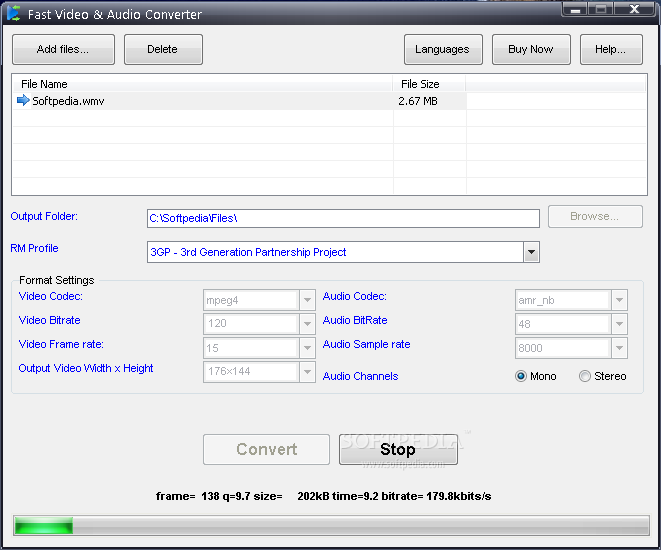This screenshot has width=661, height=550.
Task: Stop the running conversion
Action: pyautogui.click(x=398, y=449)
